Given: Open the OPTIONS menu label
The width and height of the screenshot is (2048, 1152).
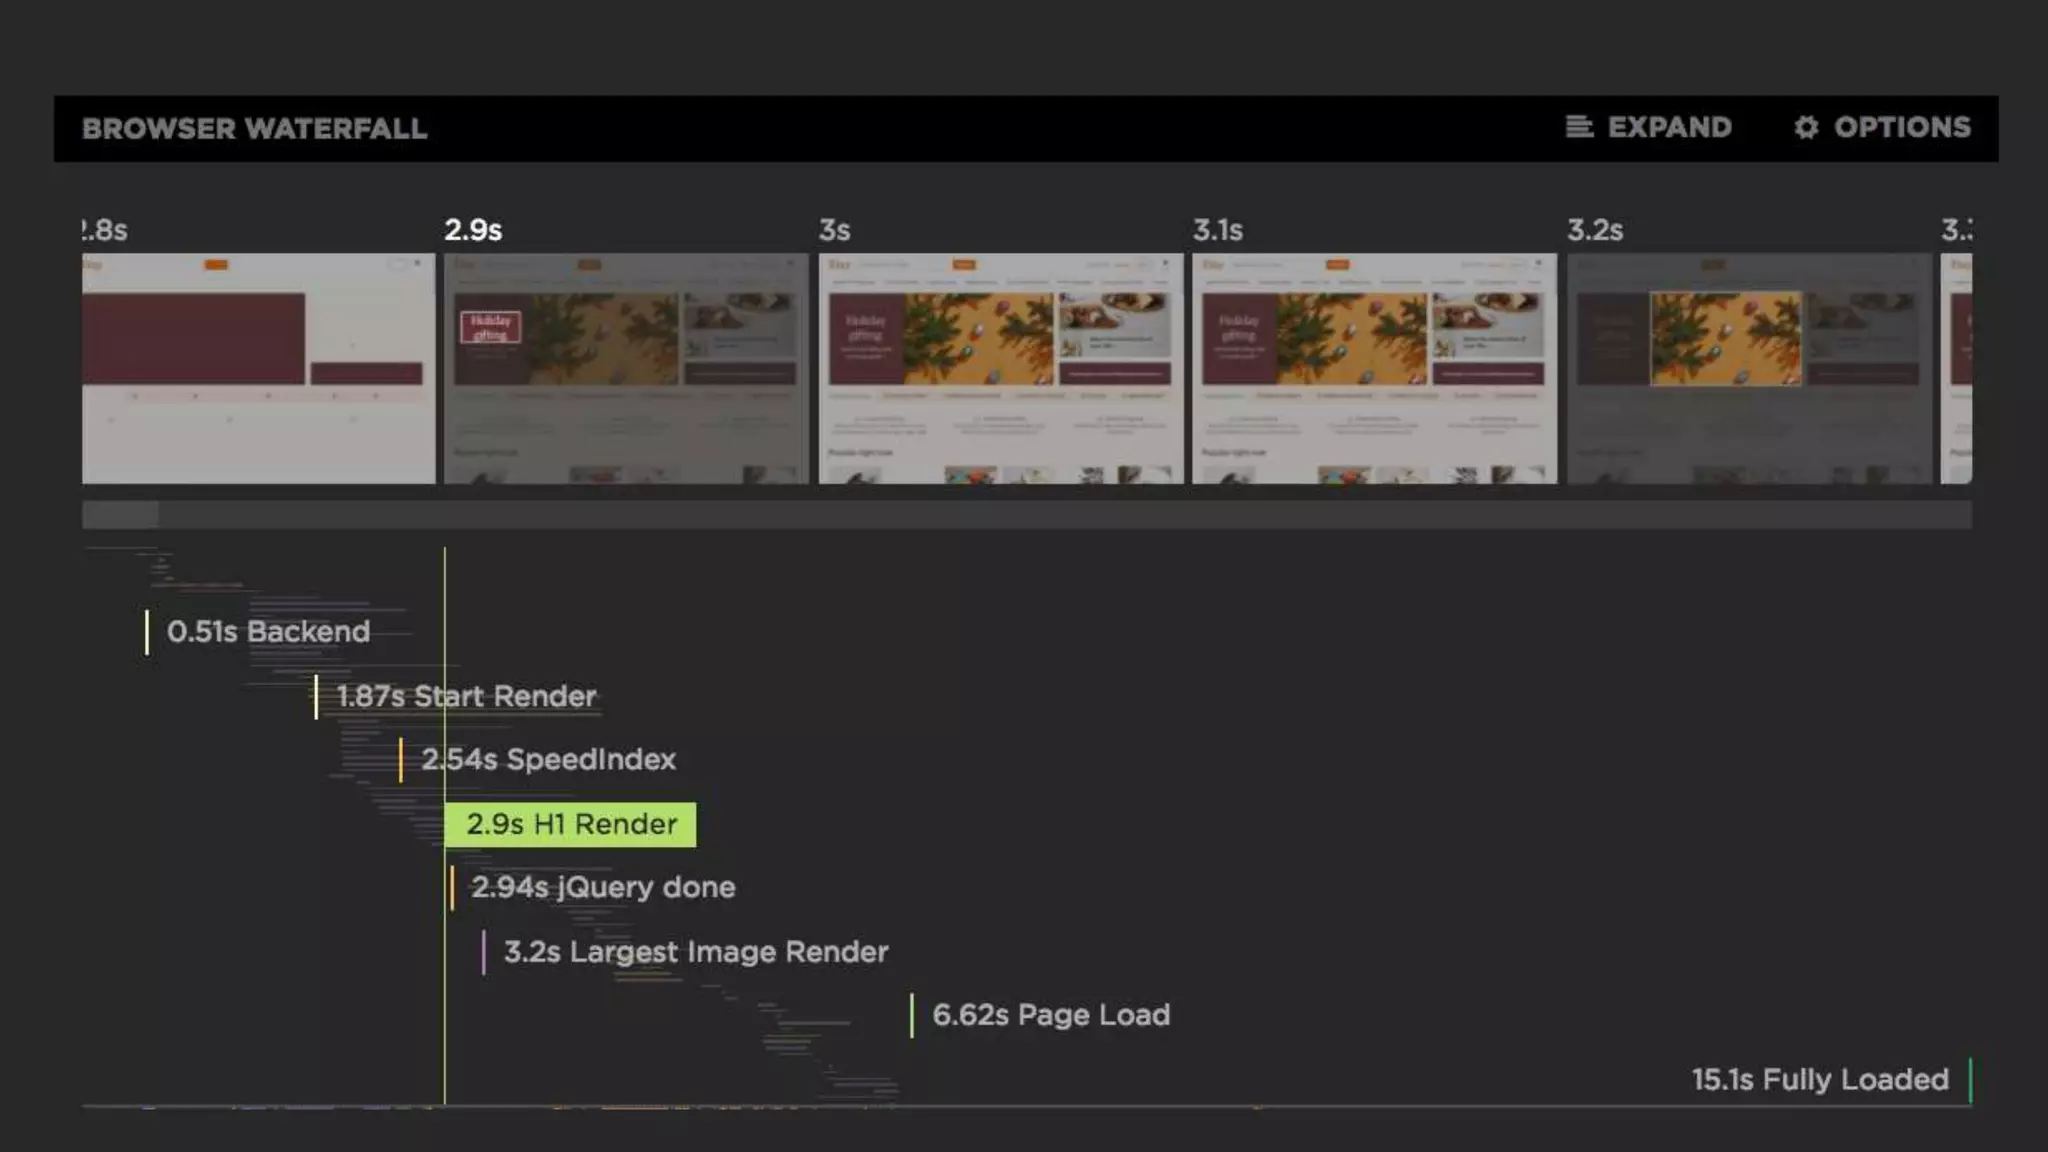Looking at the screenshot, I should [x=1901, y=127].
